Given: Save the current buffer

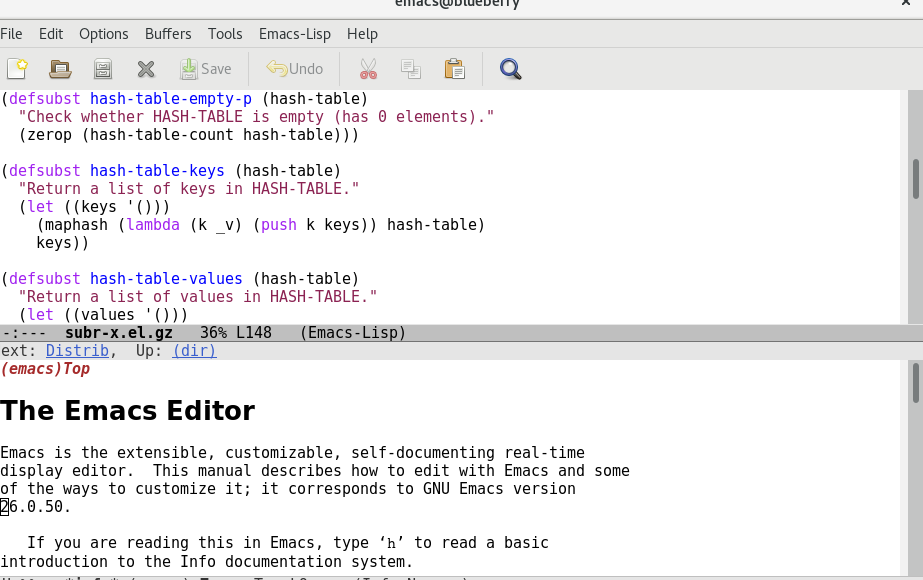Looking at the screenshot, I should 205,69.
